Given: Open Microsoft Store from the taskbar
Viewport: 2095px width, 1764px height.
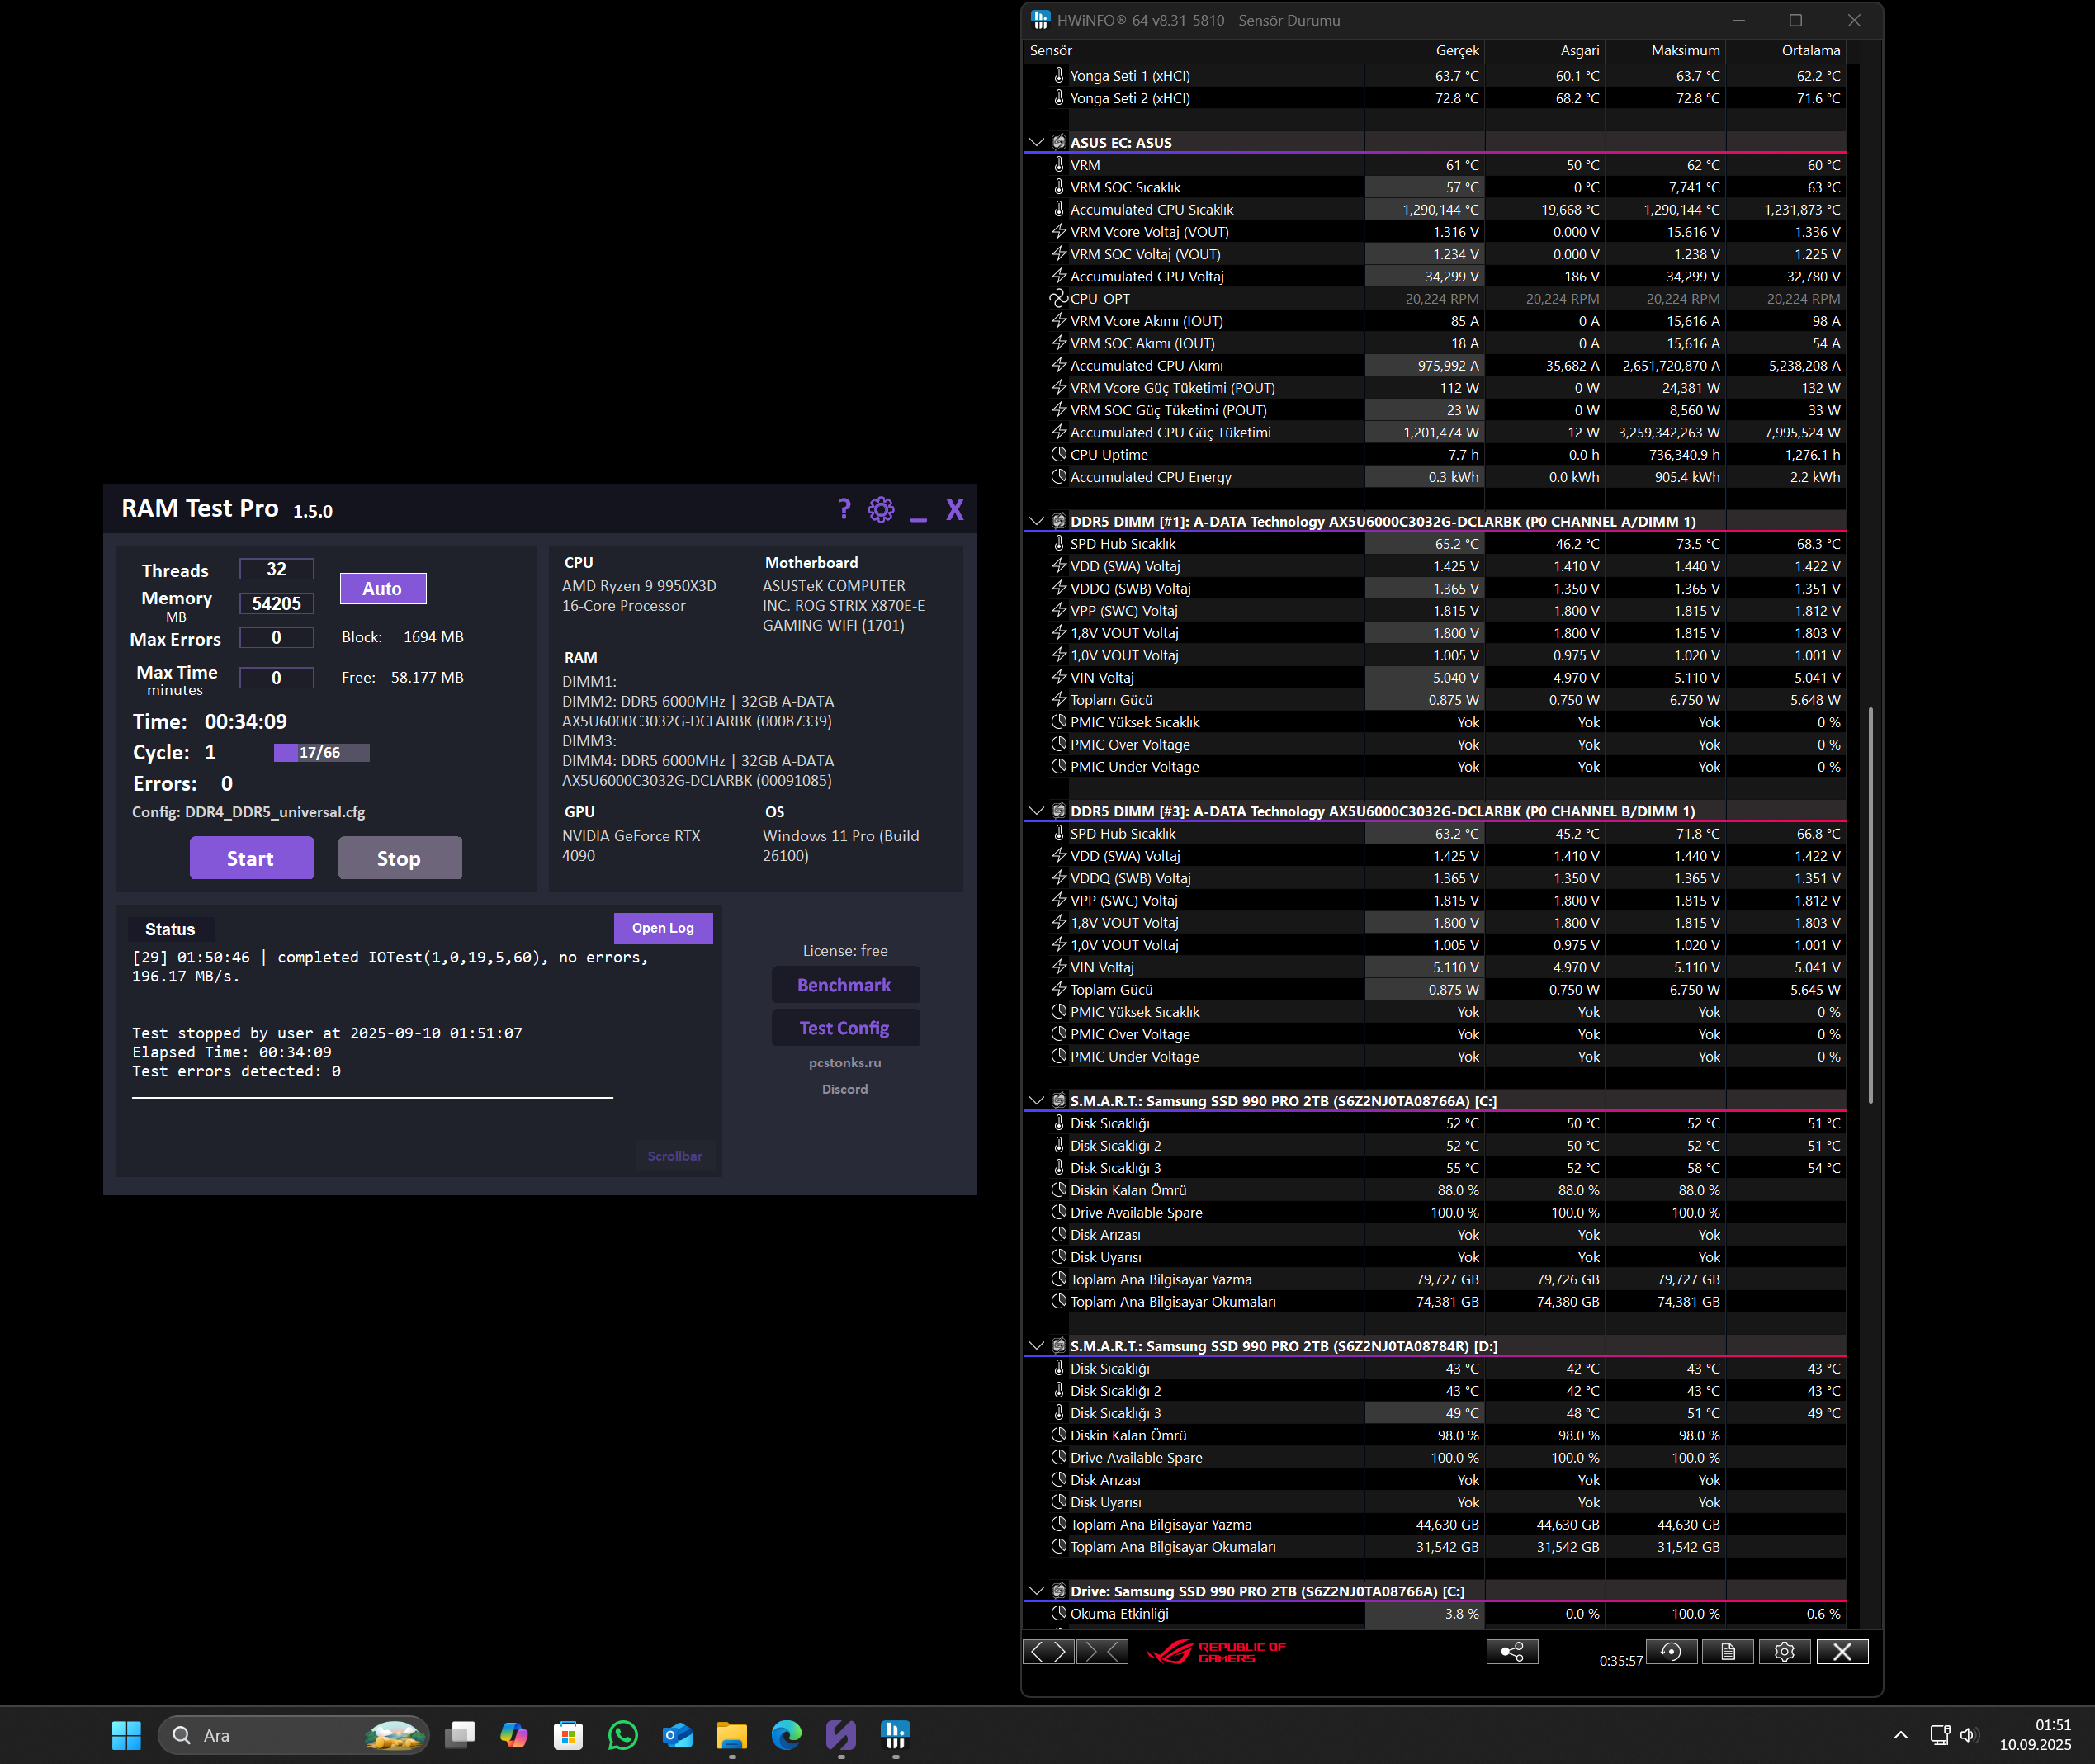Looking at the screenshot, I should click(x=568, y=1736).
